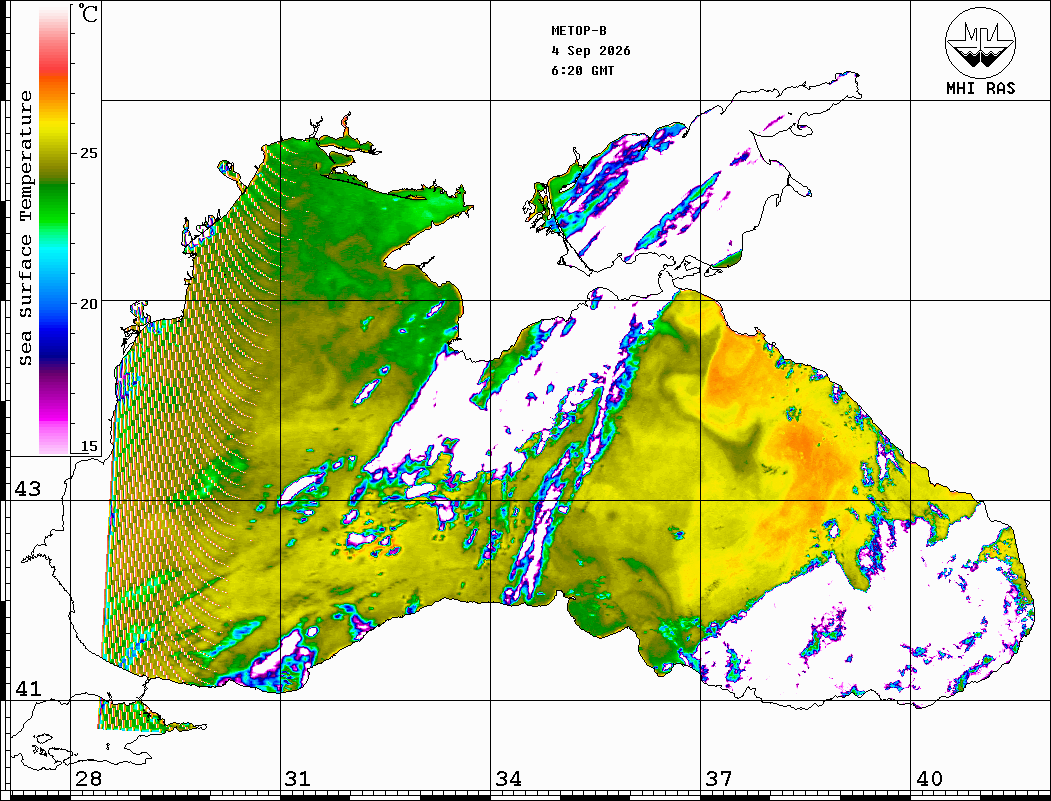Screen dimensions: 1051x801
Task: Click the °C unit symbol
Action: 88,13
